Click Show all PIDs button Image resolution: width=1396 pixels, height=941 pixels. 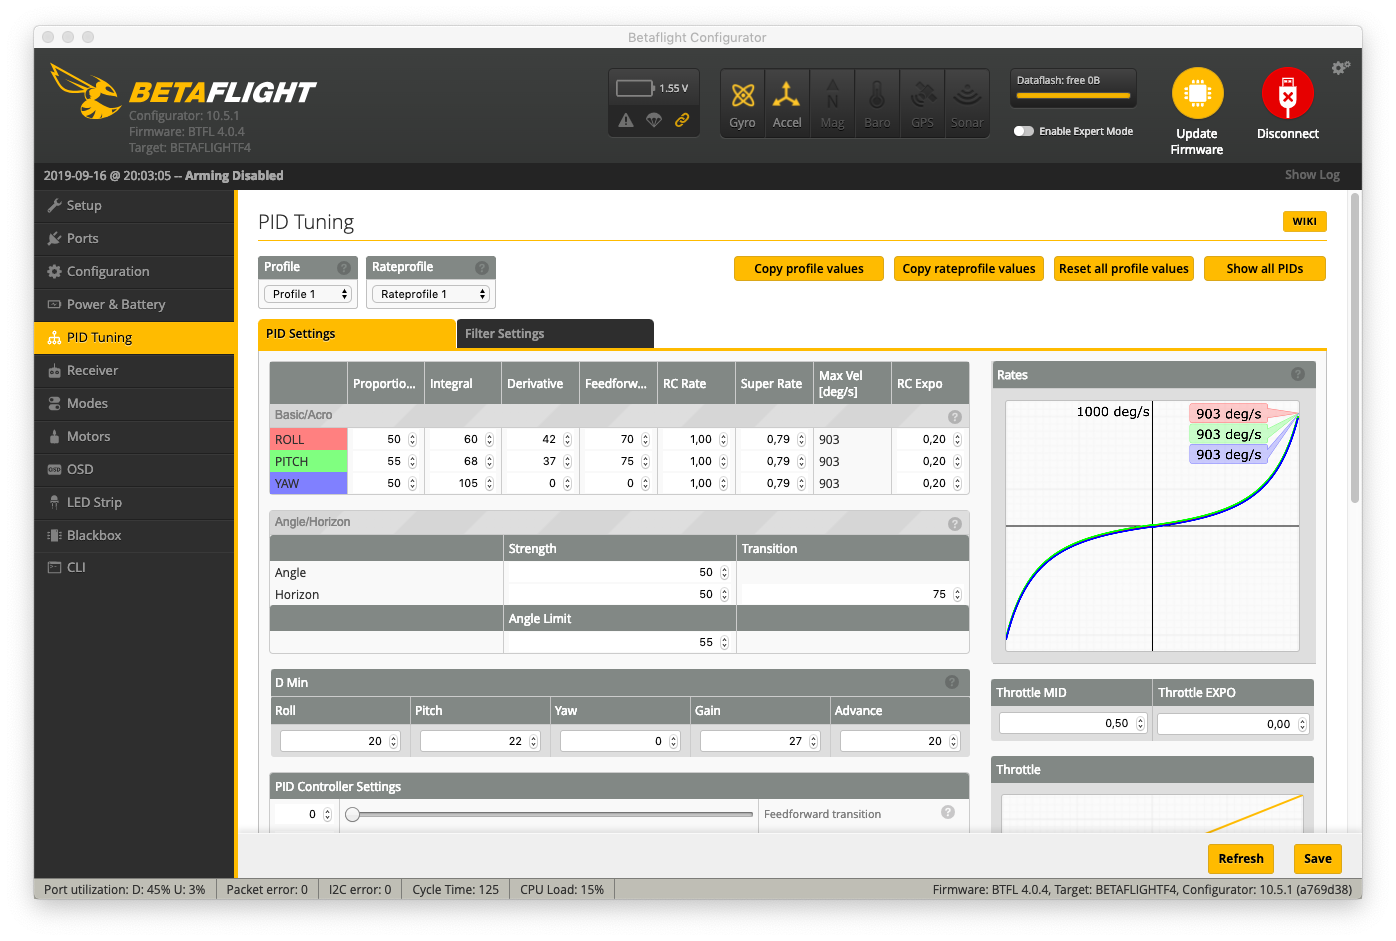tap(1265, 269)
